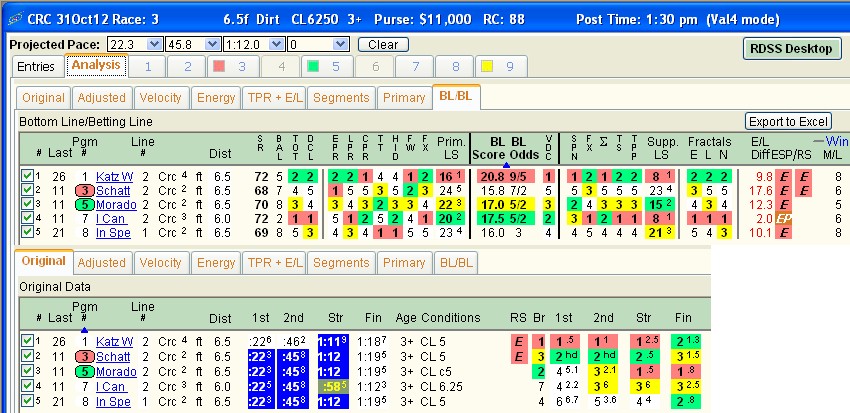The image size is (850, 413).
Task: Open horse tab 4
Action: [x=281, y=67]
